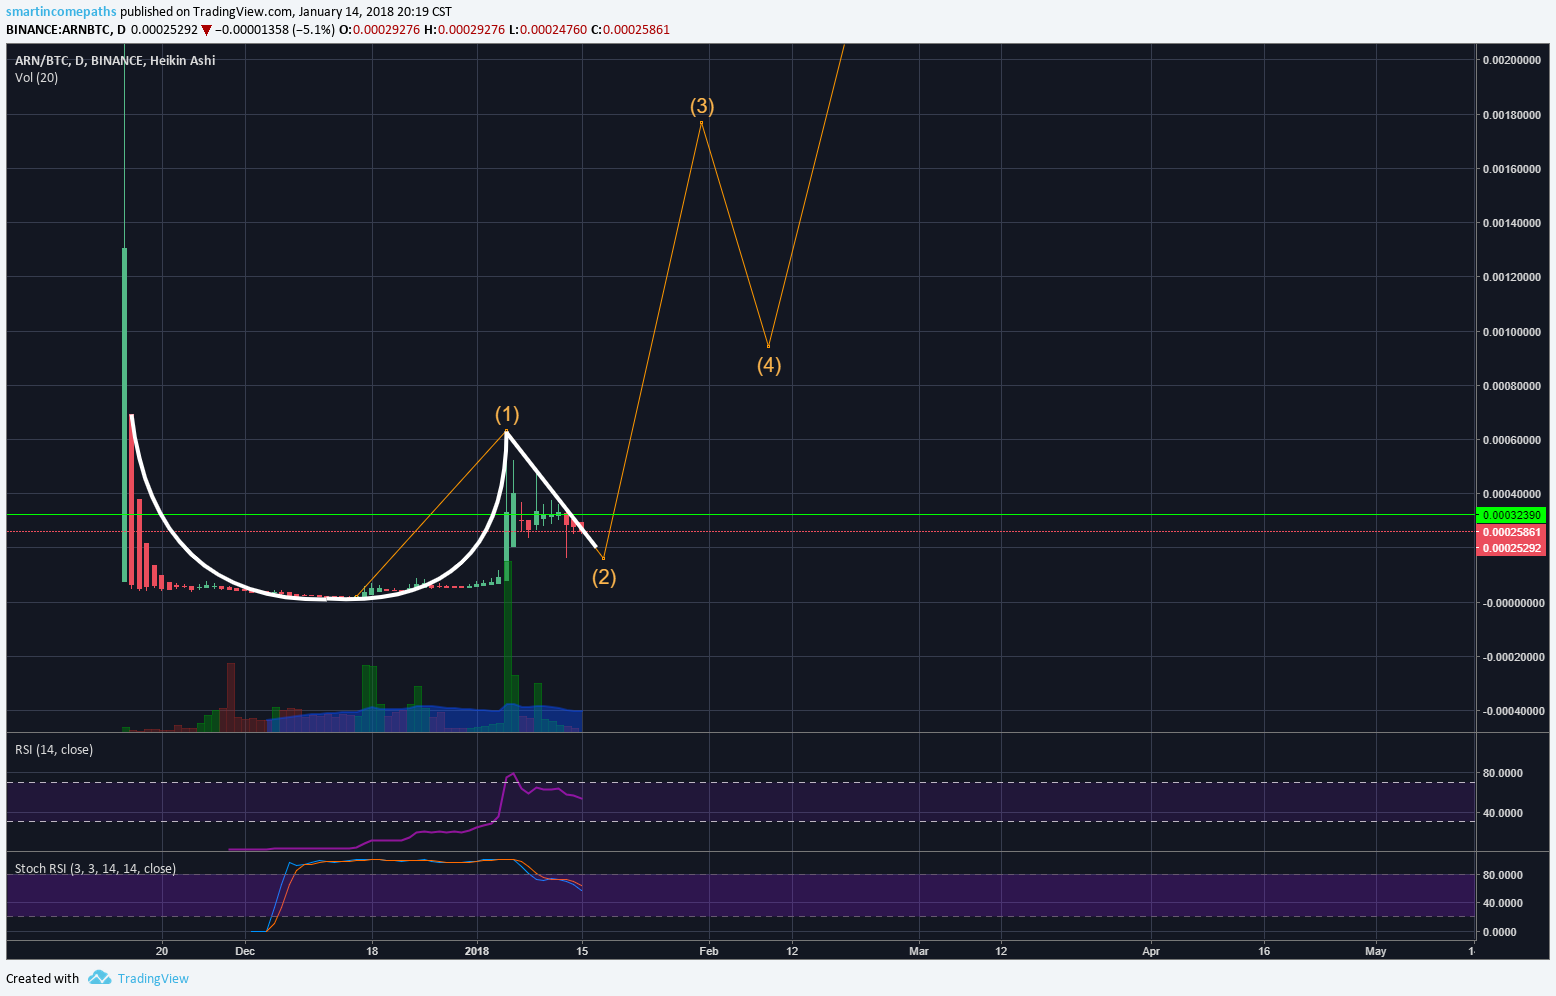Click the H:0.00029276 high value
This screenshot has height=996, width=1556.
(464, 30)
